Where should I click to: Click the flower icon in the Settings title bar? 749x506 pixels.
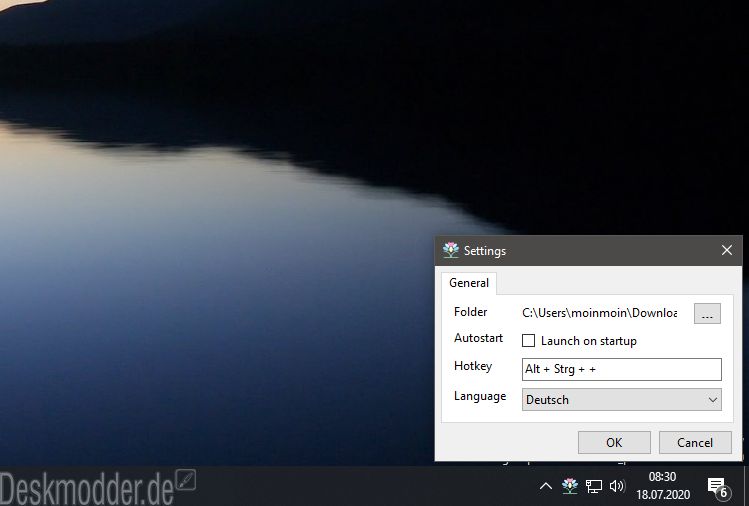coord(450,250)
